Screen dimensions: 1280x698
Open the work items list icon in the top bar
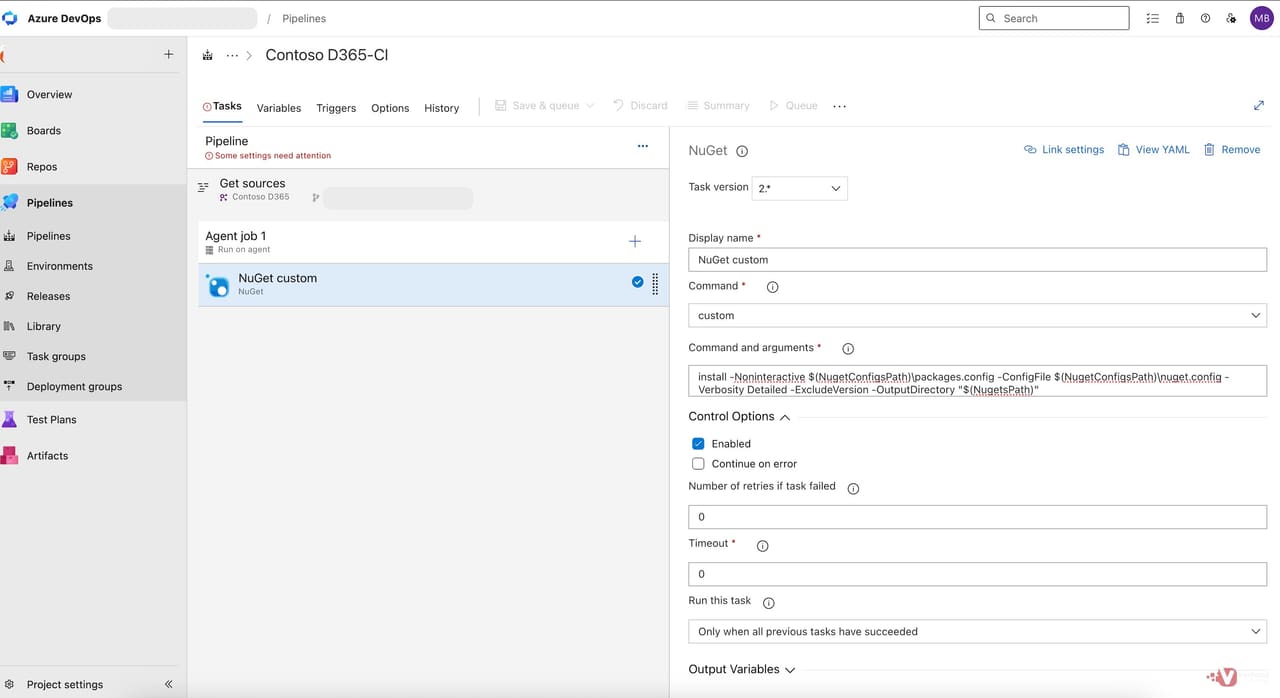point(1152,18)
